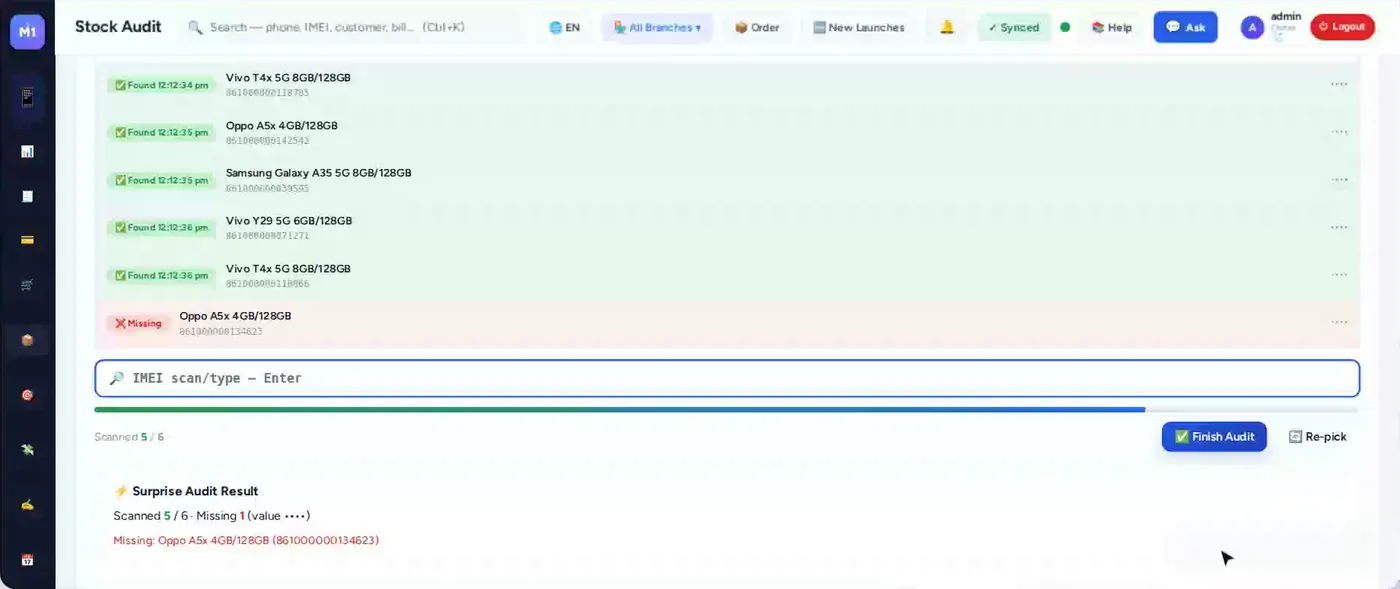Click the Found 12:12:34 pm badge

click(x=161, y=85)
